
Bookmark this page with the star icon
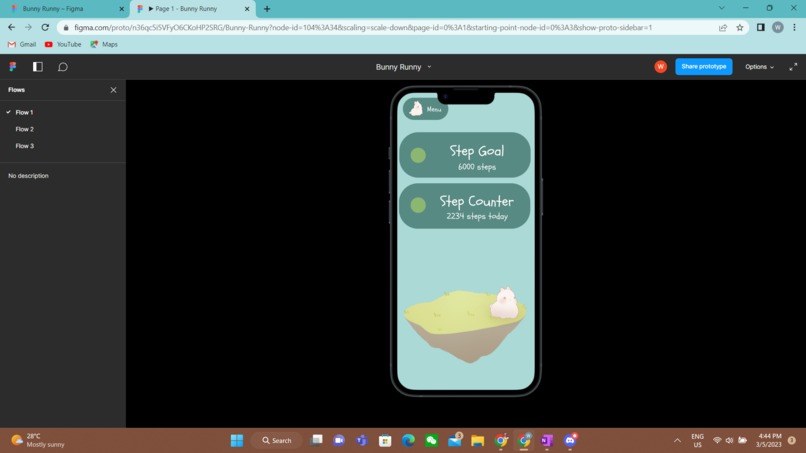click(740, 28)
